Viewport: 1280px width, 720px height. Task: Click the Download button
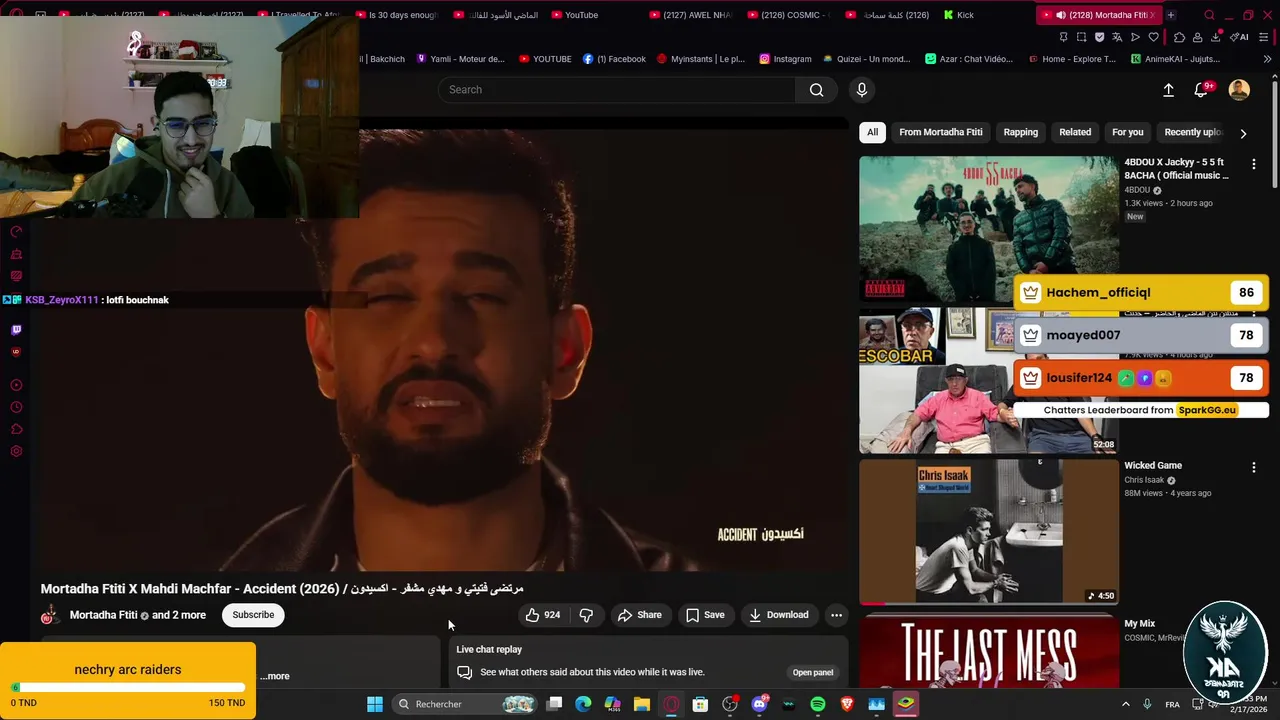click(x=778, y=615)
